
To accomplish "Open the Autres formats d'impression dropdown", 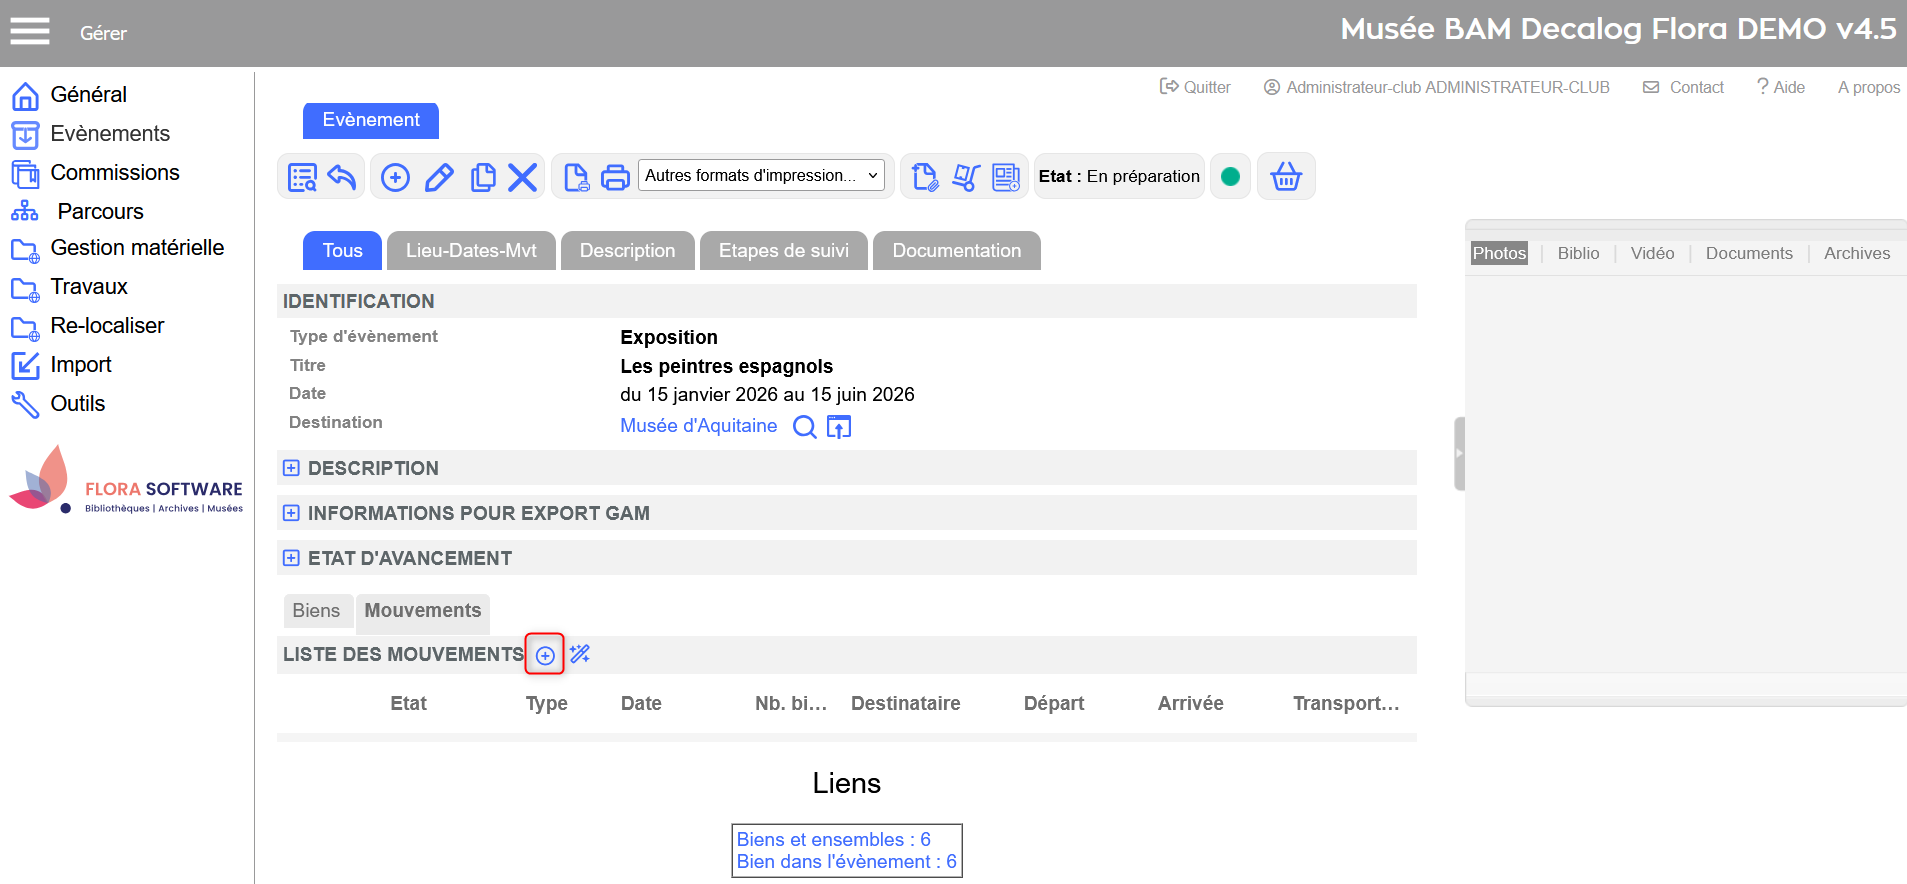I will [x=761, y=176].
